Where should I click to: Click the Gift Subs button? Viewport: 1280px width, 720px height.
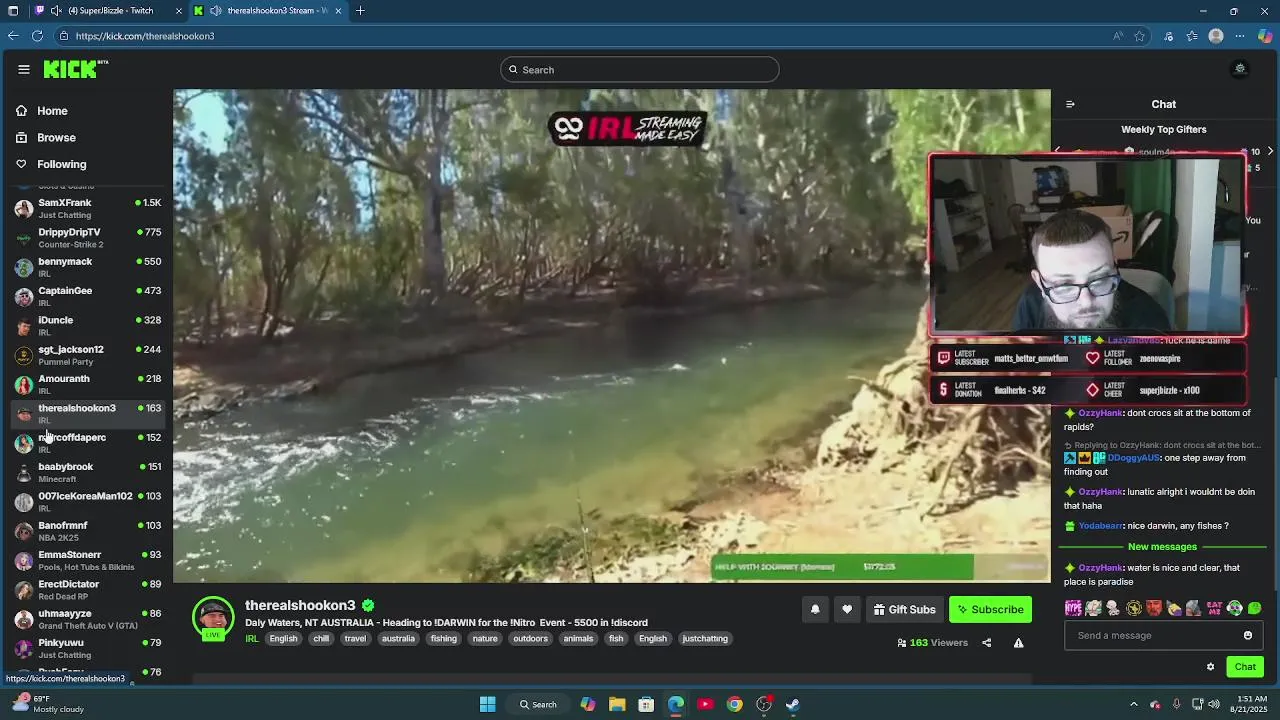904,609
